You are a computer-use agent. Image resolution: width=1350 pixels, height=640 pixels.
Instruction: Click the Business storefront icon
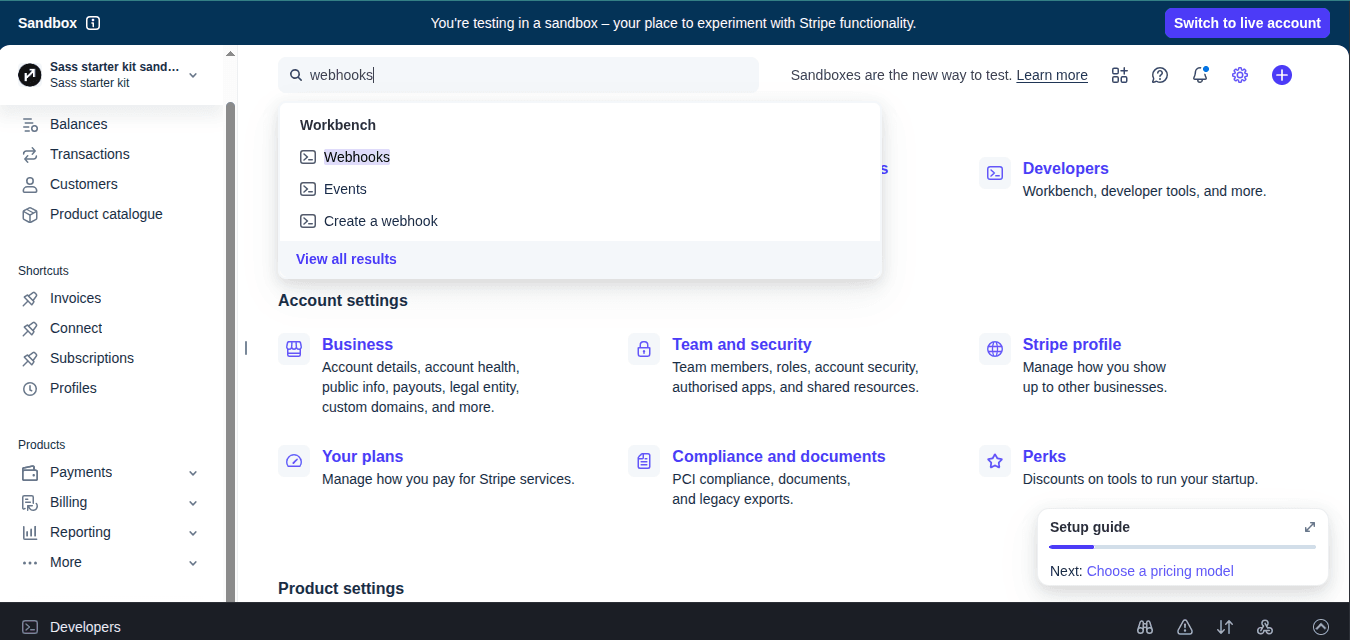294,349
